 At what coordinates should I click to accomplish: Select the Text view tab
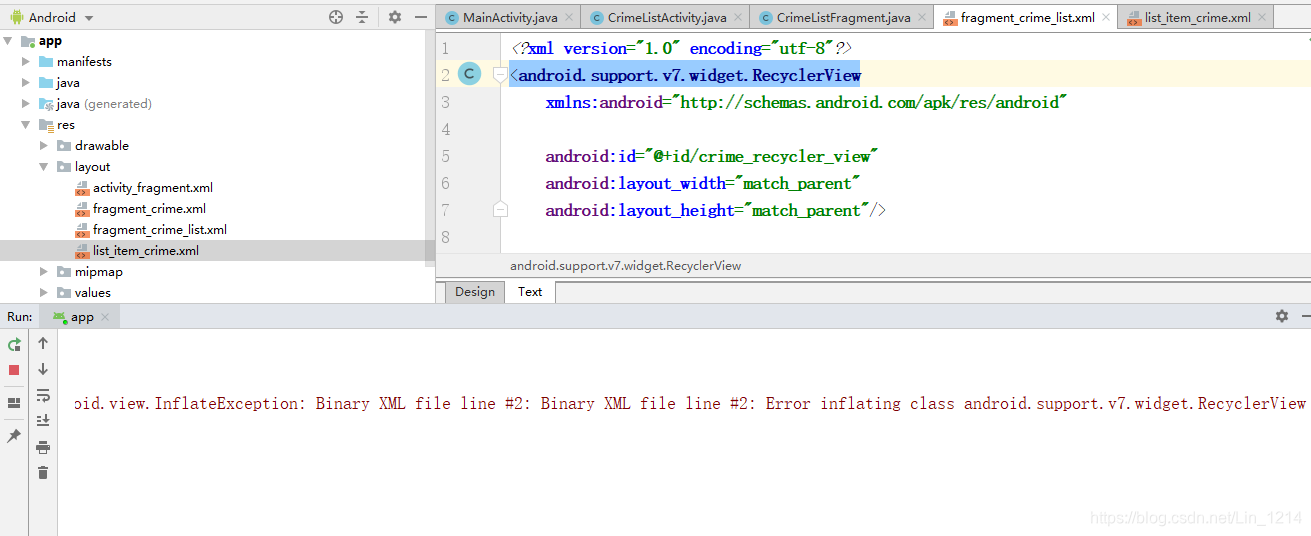pos(530,292)
